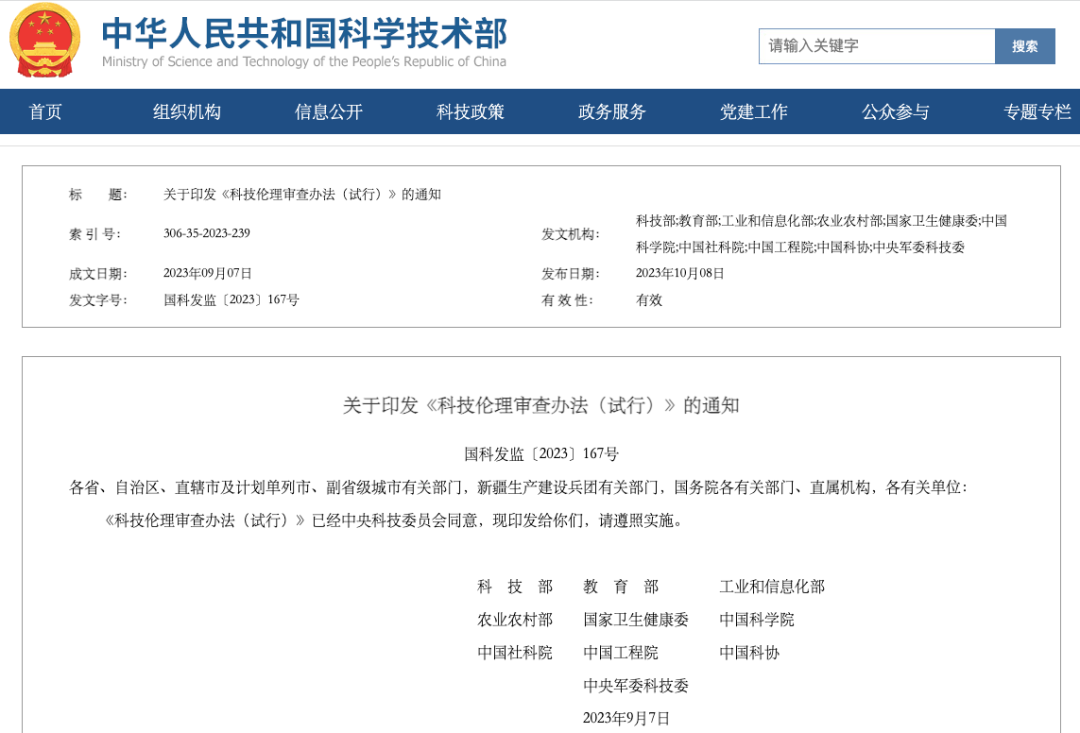Click inside the keyword search input field
1080x733 pixels.
pos(876,46)
